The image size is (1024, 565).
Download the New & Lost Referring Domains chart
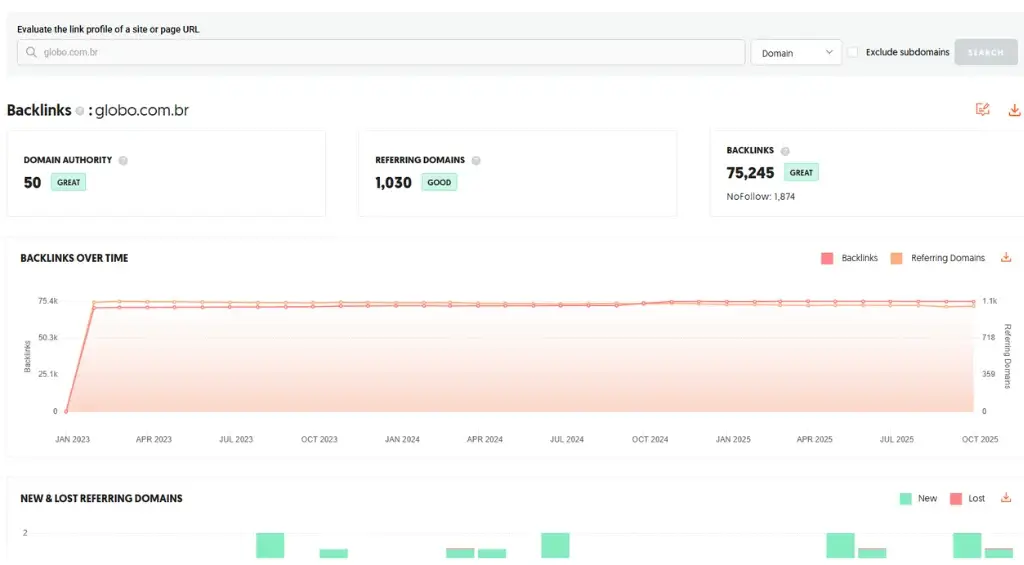pyautogui.click(x=1006, y=498)
